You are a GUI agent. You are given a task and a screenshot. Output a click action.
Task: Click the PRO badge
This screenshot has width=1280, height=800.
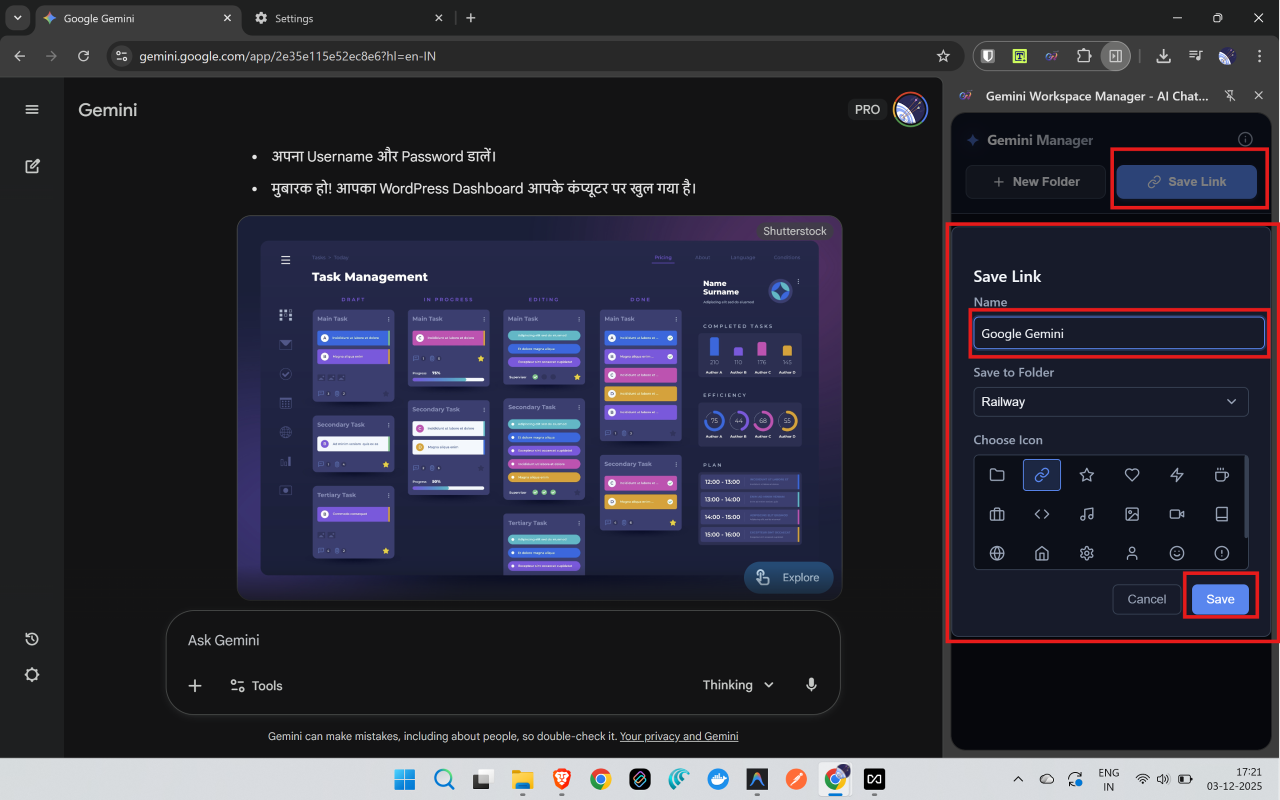pos(868,110)
